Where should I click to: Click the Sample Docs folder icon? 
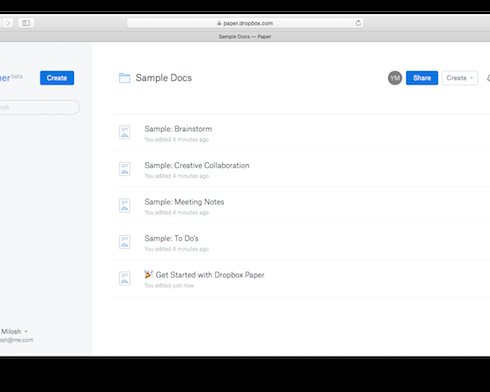(125, 78)
